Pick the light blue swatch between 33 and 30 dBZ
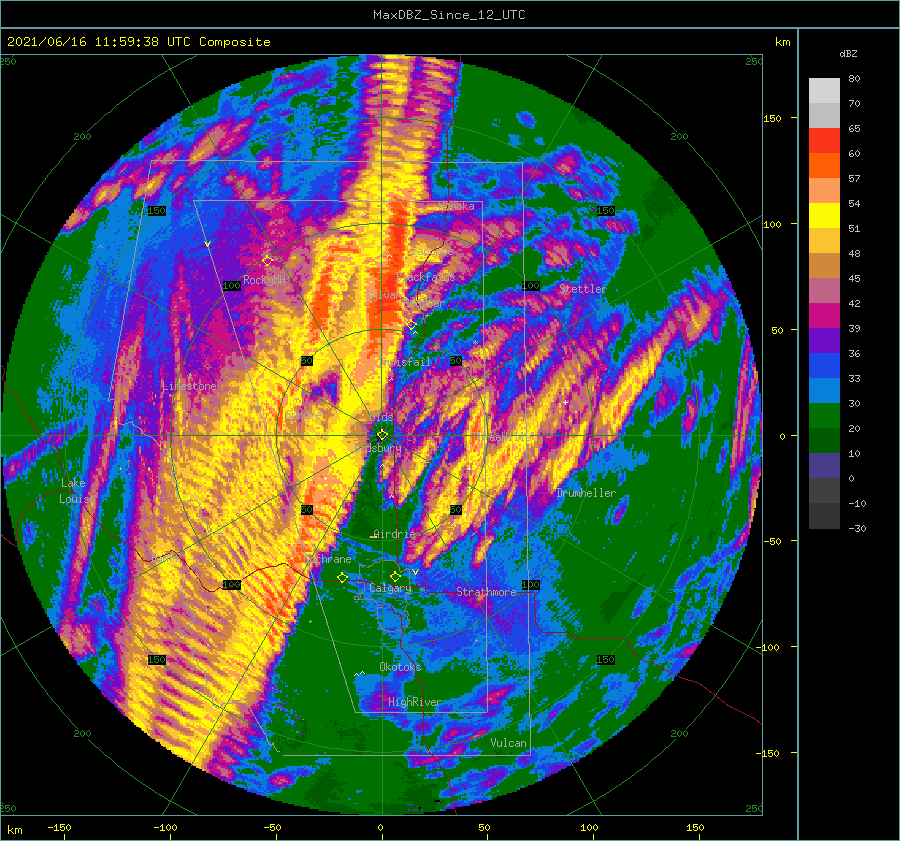The image size is (900, 841). [824, 390]
